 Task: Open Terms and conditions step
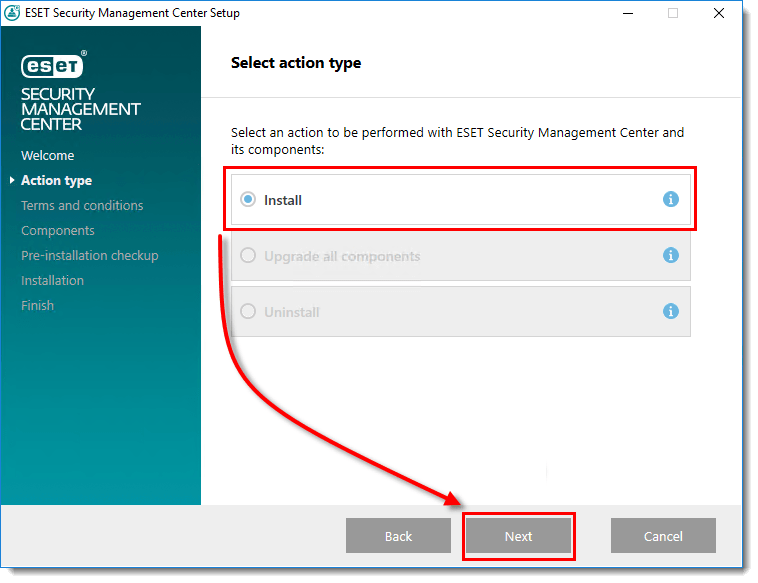(82, 205)
